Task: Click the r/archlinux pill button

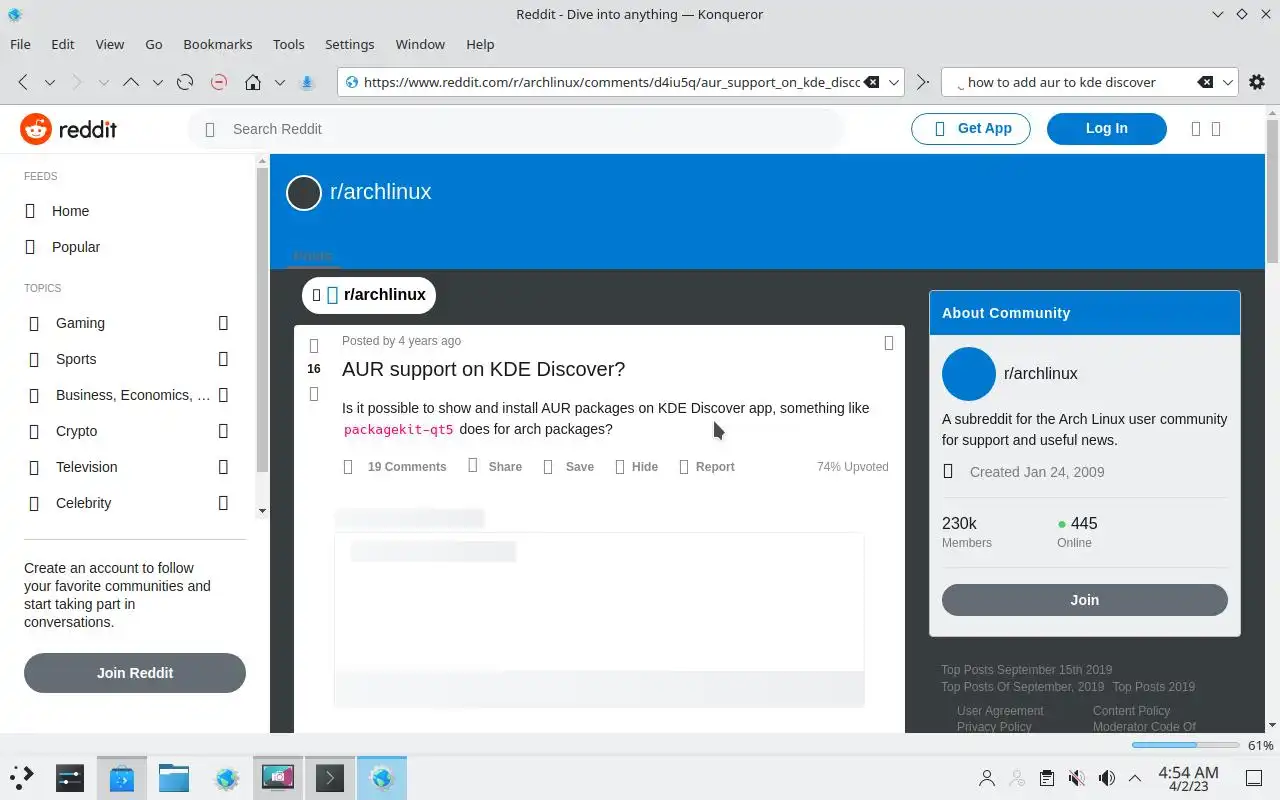Action: 369,295
